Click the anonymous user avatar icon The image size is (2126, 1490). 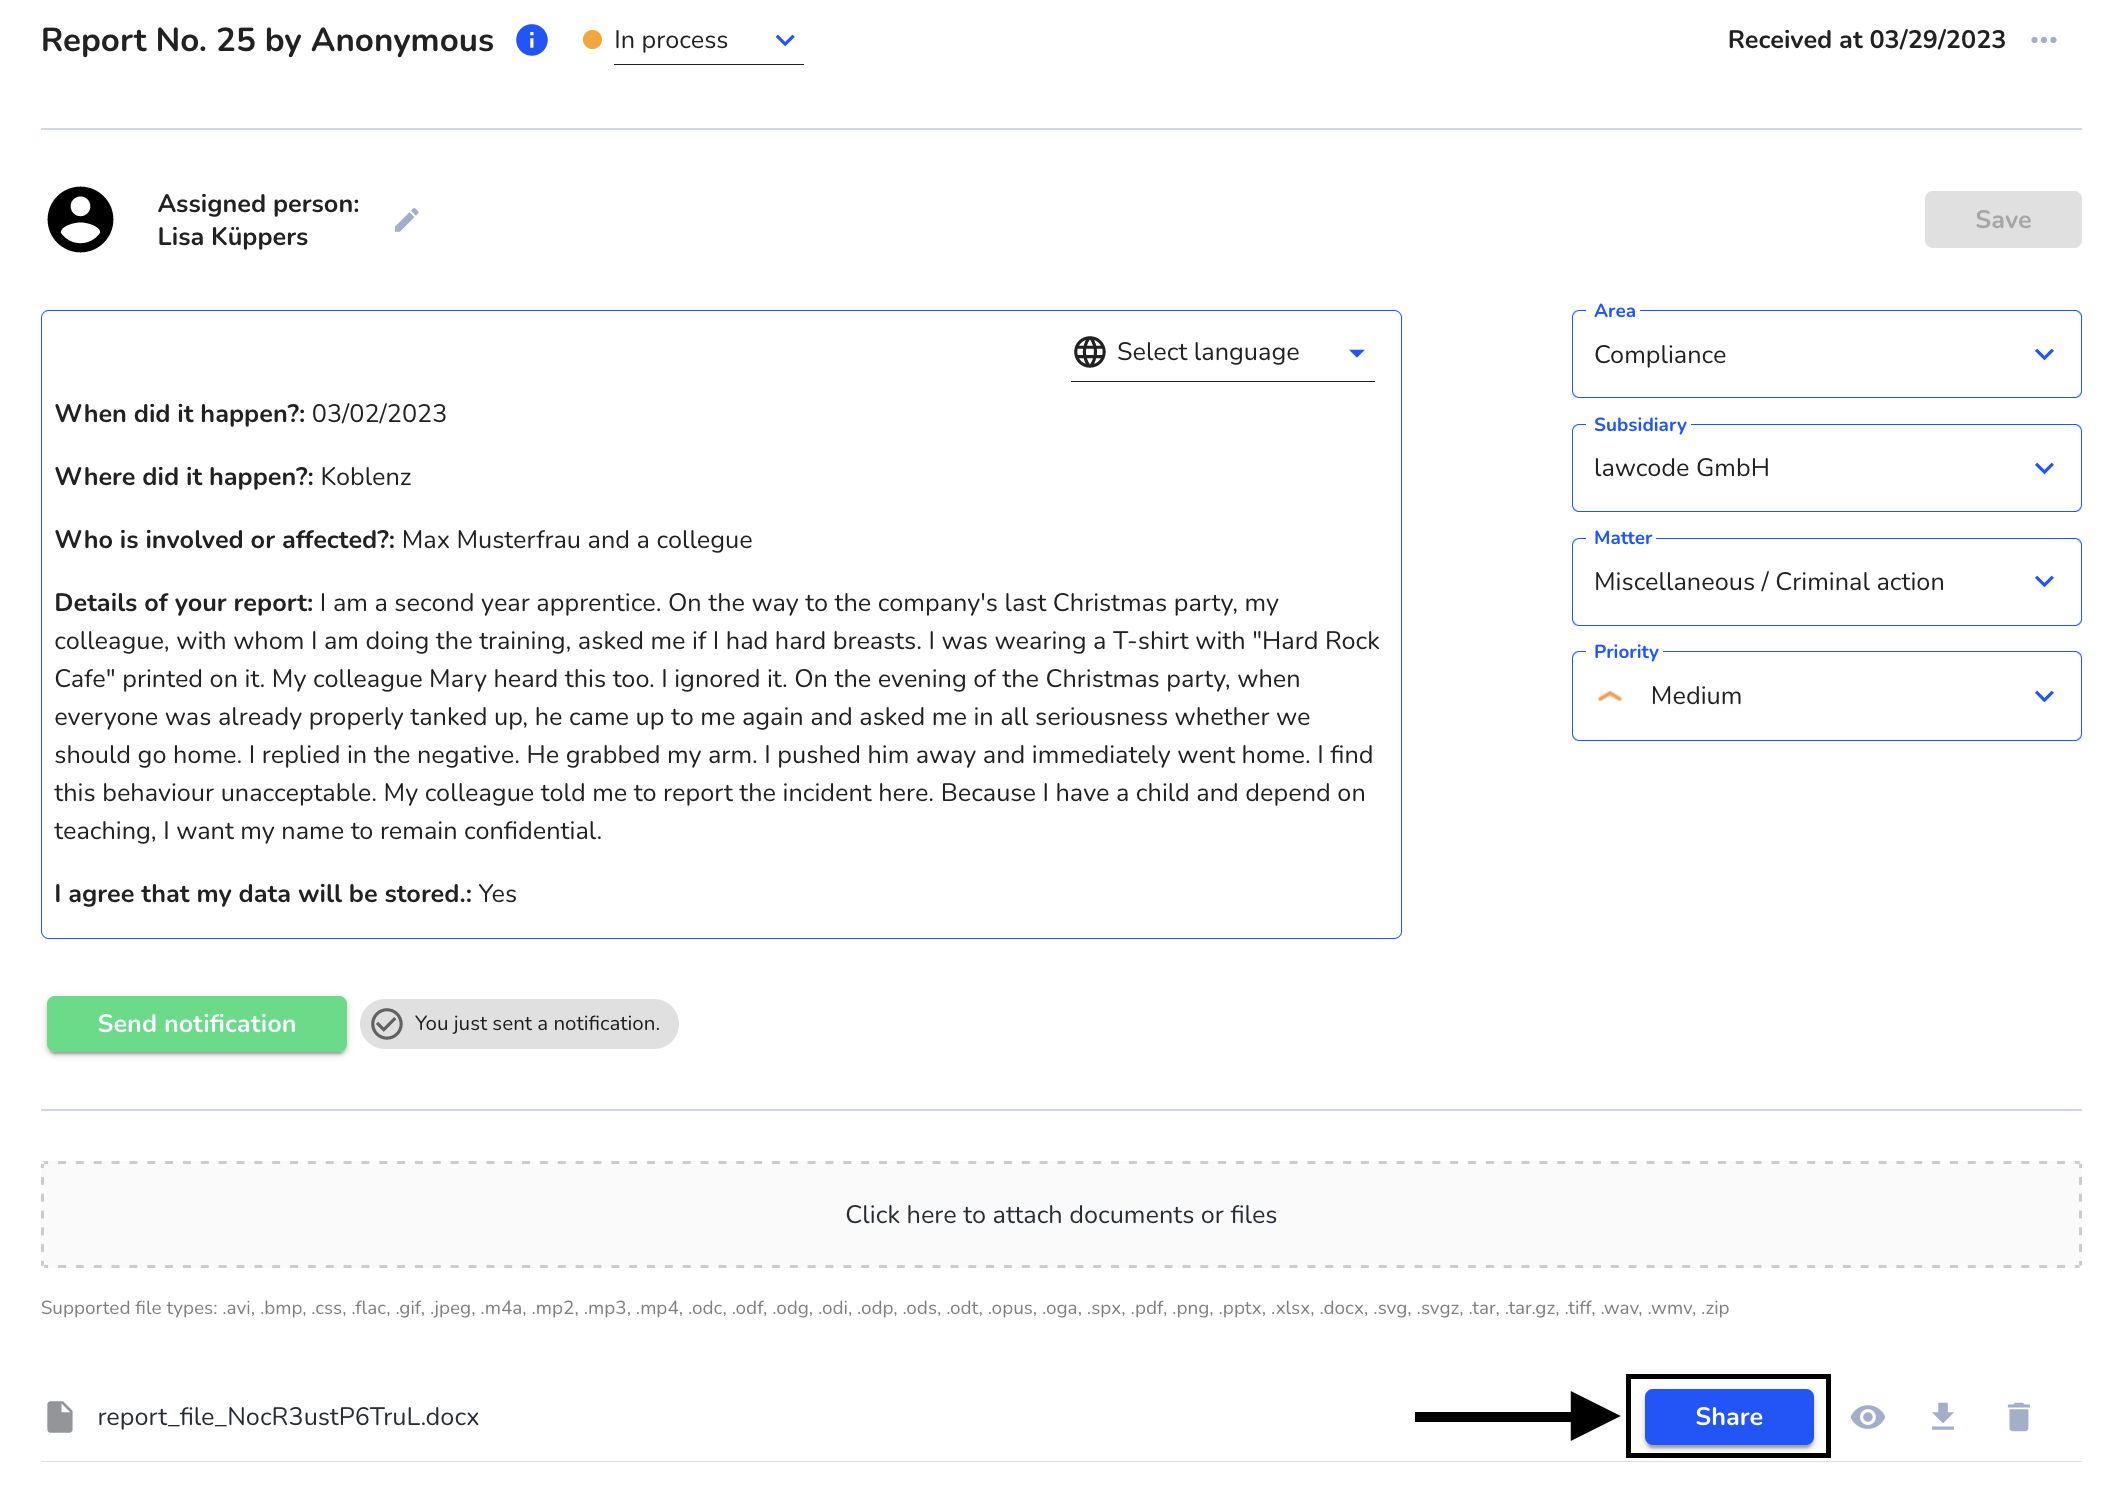click(81, 218)
